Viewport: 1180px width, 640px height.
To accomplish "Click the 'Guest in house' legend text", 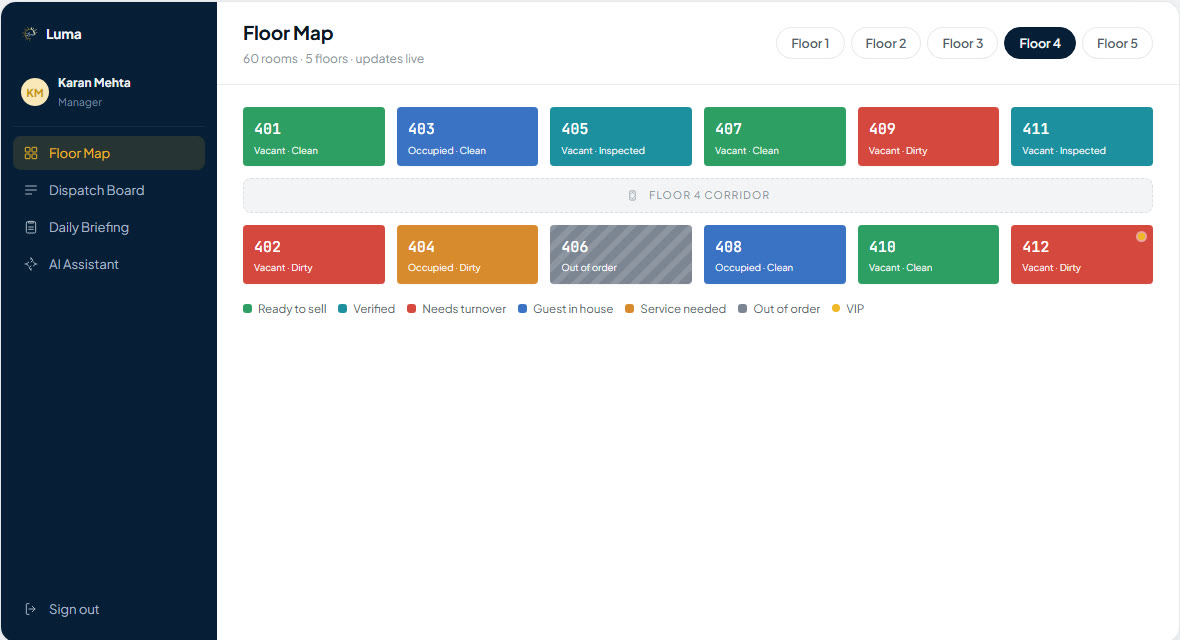I will tap(573, 309).
